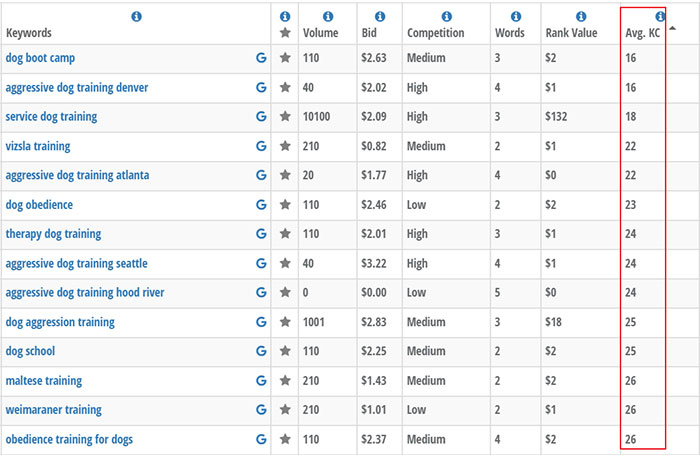Click Google icon beside dog obedience
Image resolution: width=700 pixels, height=455 pixels.
[x=261, y=205]
